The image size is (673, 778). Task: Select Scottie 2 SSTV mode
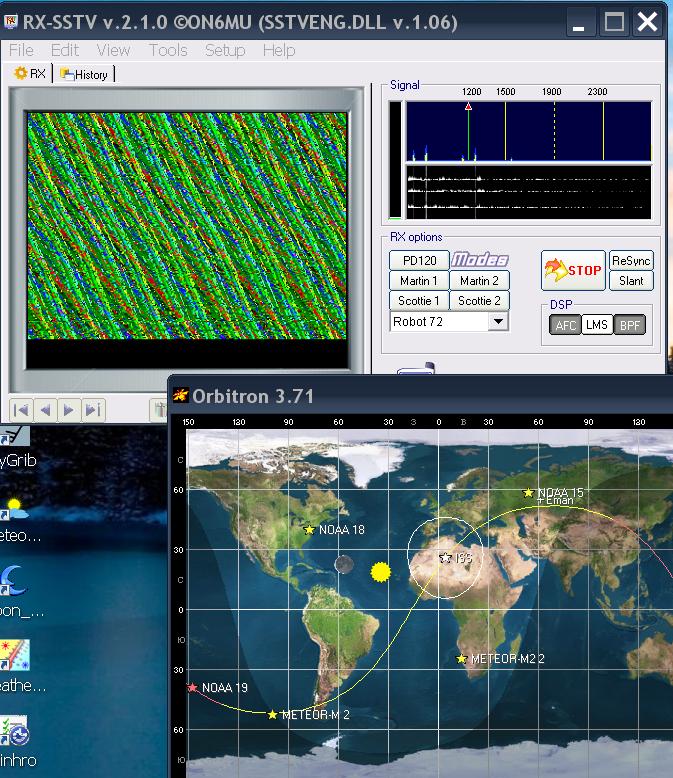tap(479, 301)
